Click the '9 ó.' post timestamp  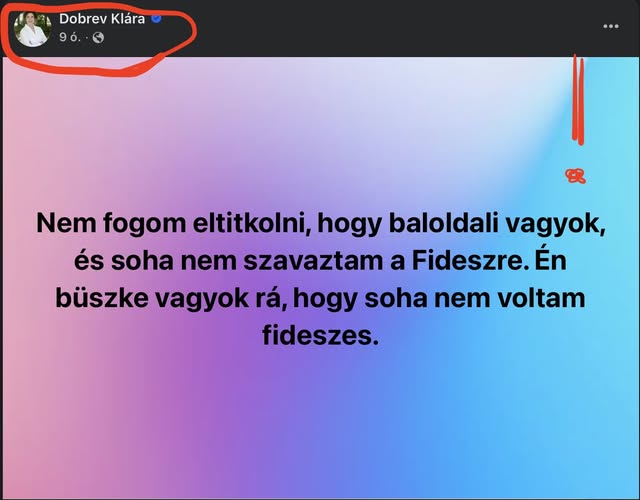[x=70, y=38]
